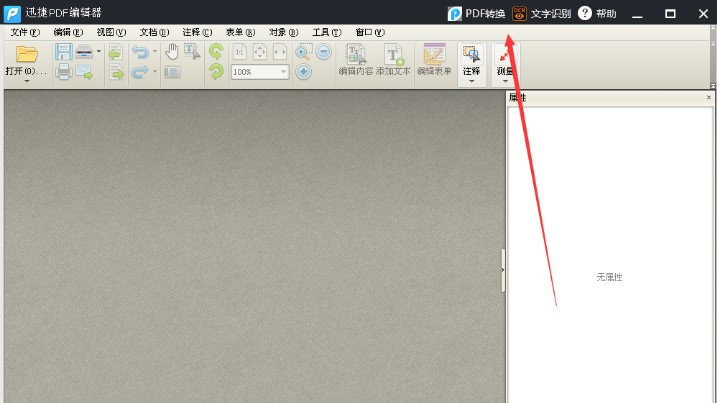This screenshot has width=717, height=403.
Task: Select the text selection tool
Action: point(192,51)
